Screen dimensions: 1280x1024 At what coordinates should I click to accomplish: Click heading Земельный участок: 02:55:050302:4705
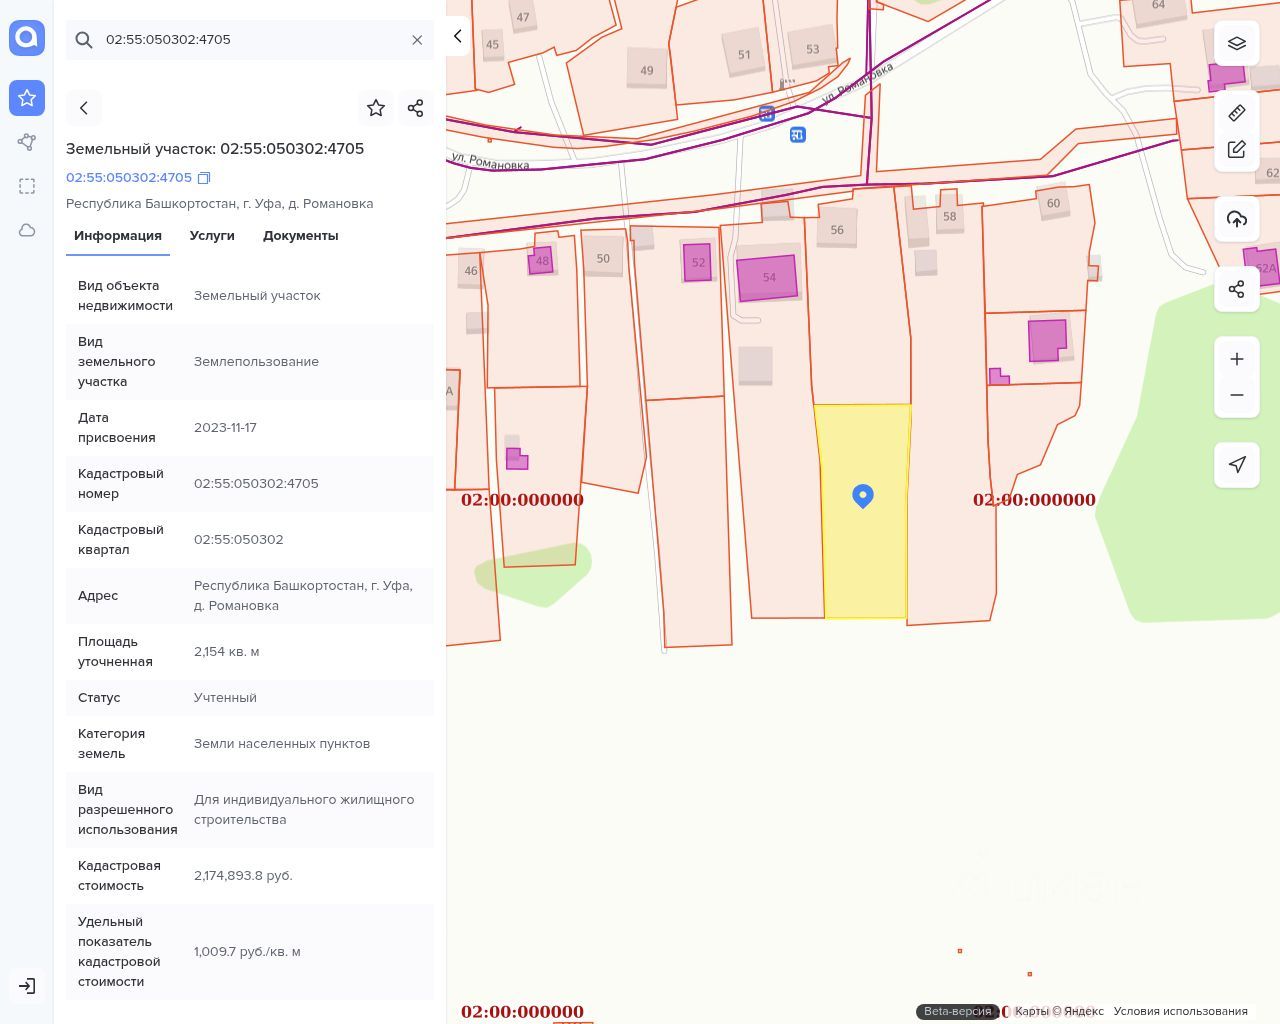pos(215,149)
